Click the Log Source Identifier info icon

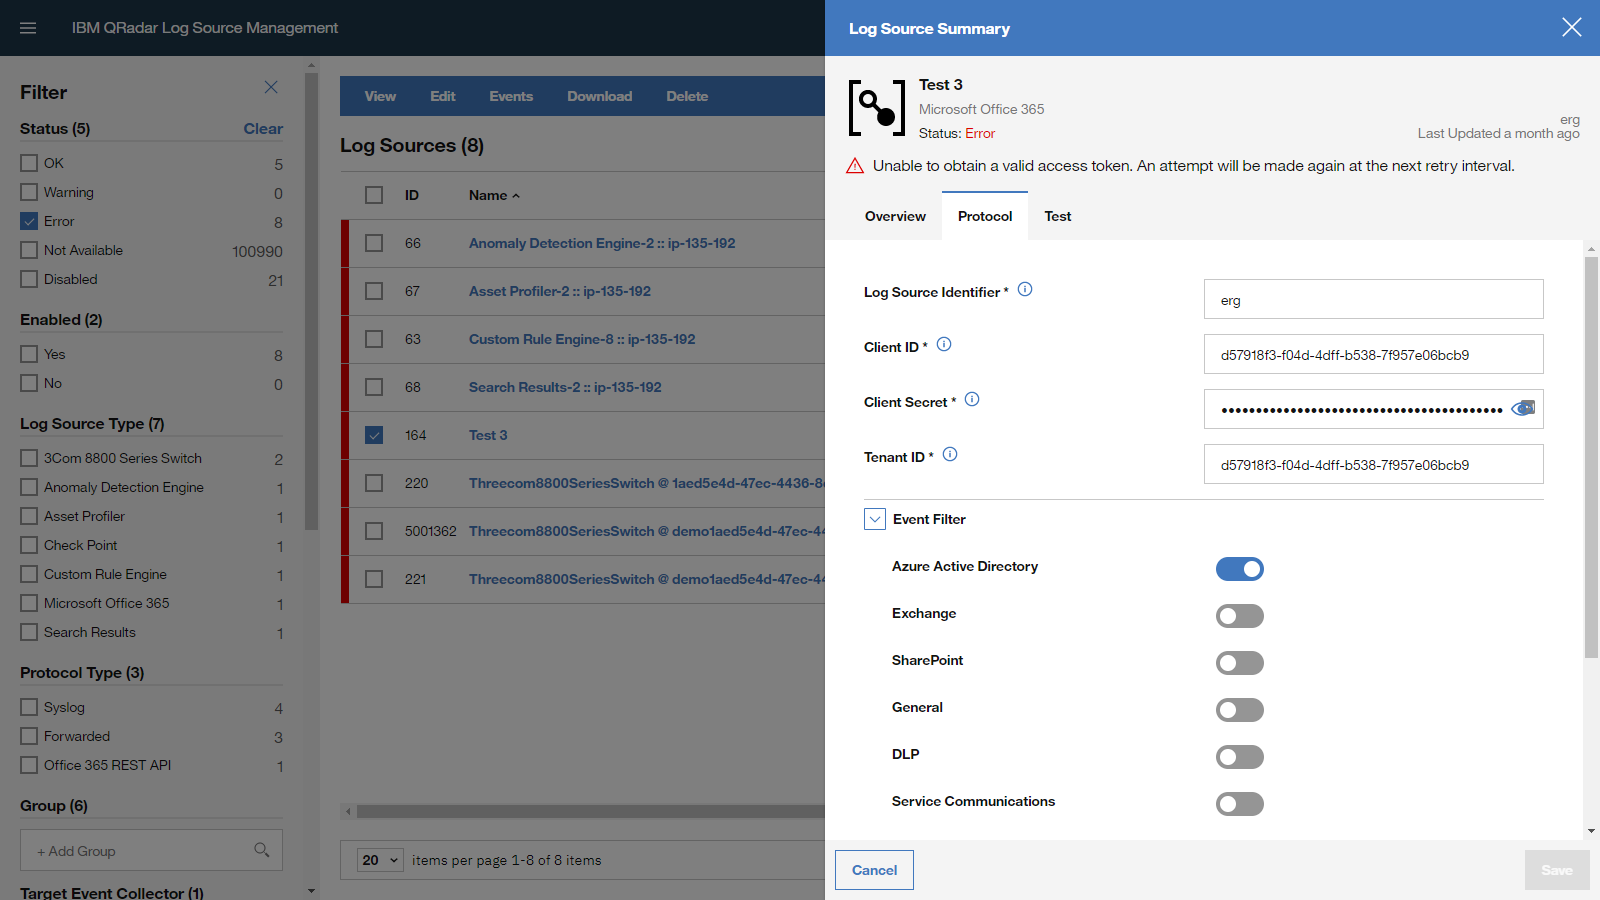[x=1024, y=289]
